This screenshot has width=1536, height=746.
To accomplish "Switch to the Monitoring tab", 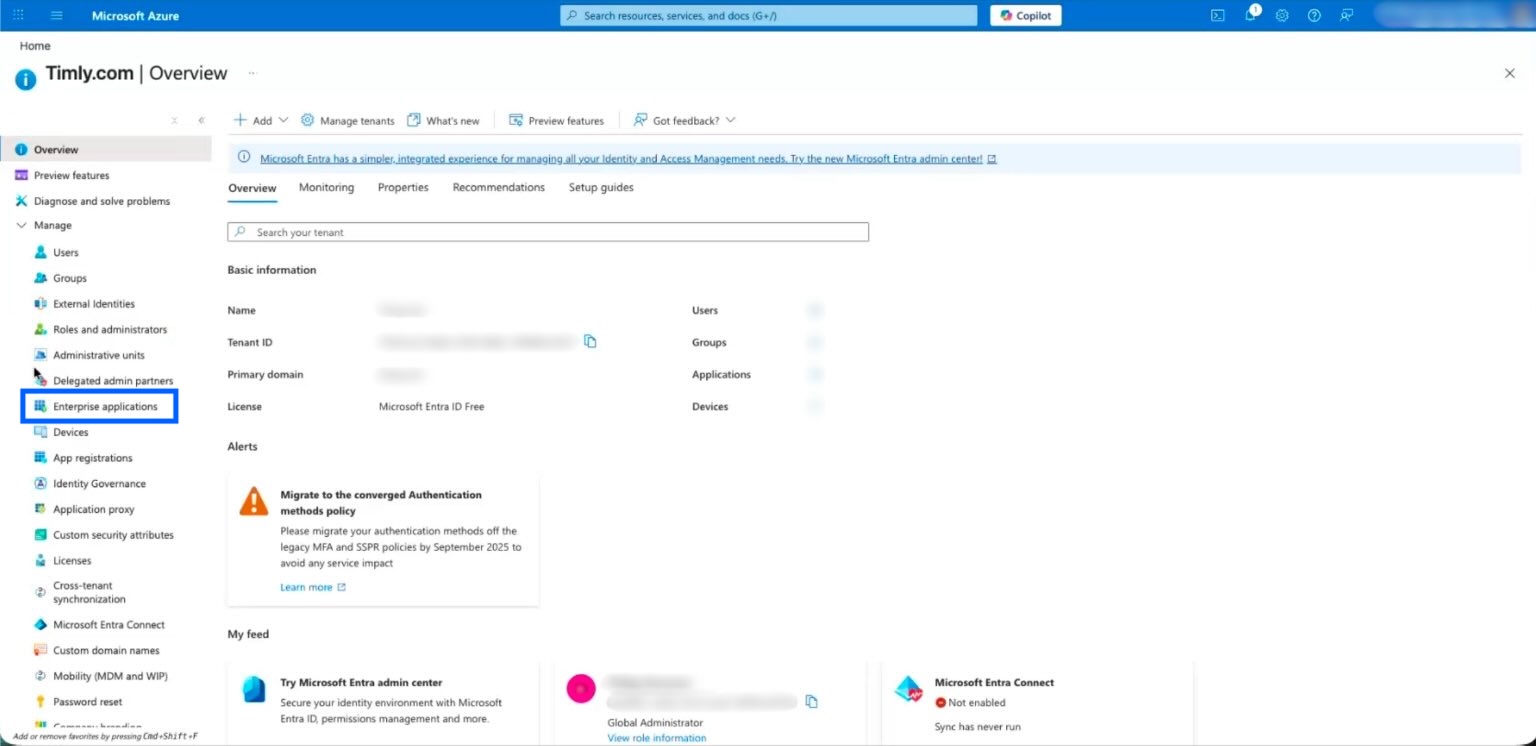I will [x=326, y=187].
